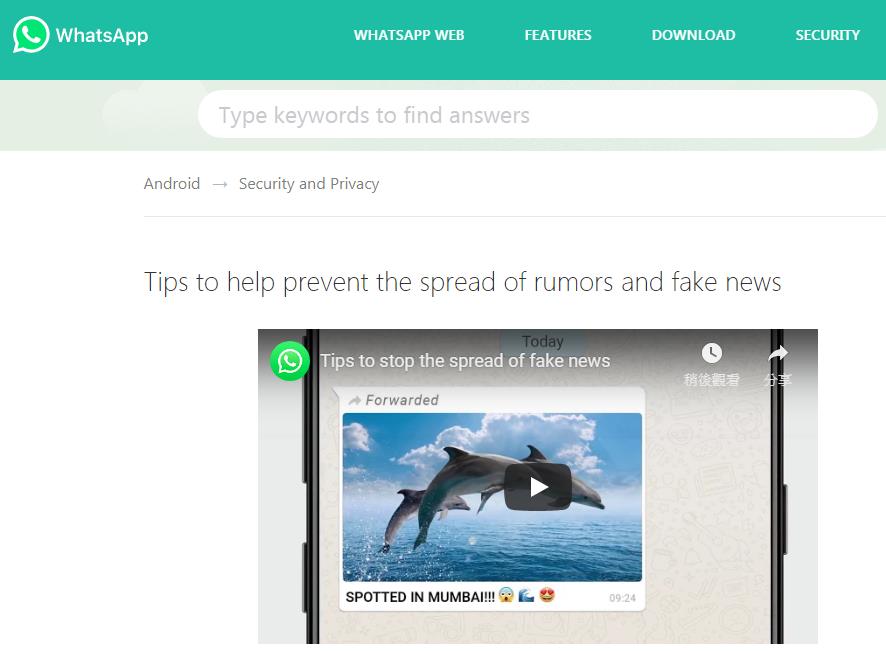
Task: Click the 09:24 message timestamp
Action: pyautogui.click(x=622, y=598)
